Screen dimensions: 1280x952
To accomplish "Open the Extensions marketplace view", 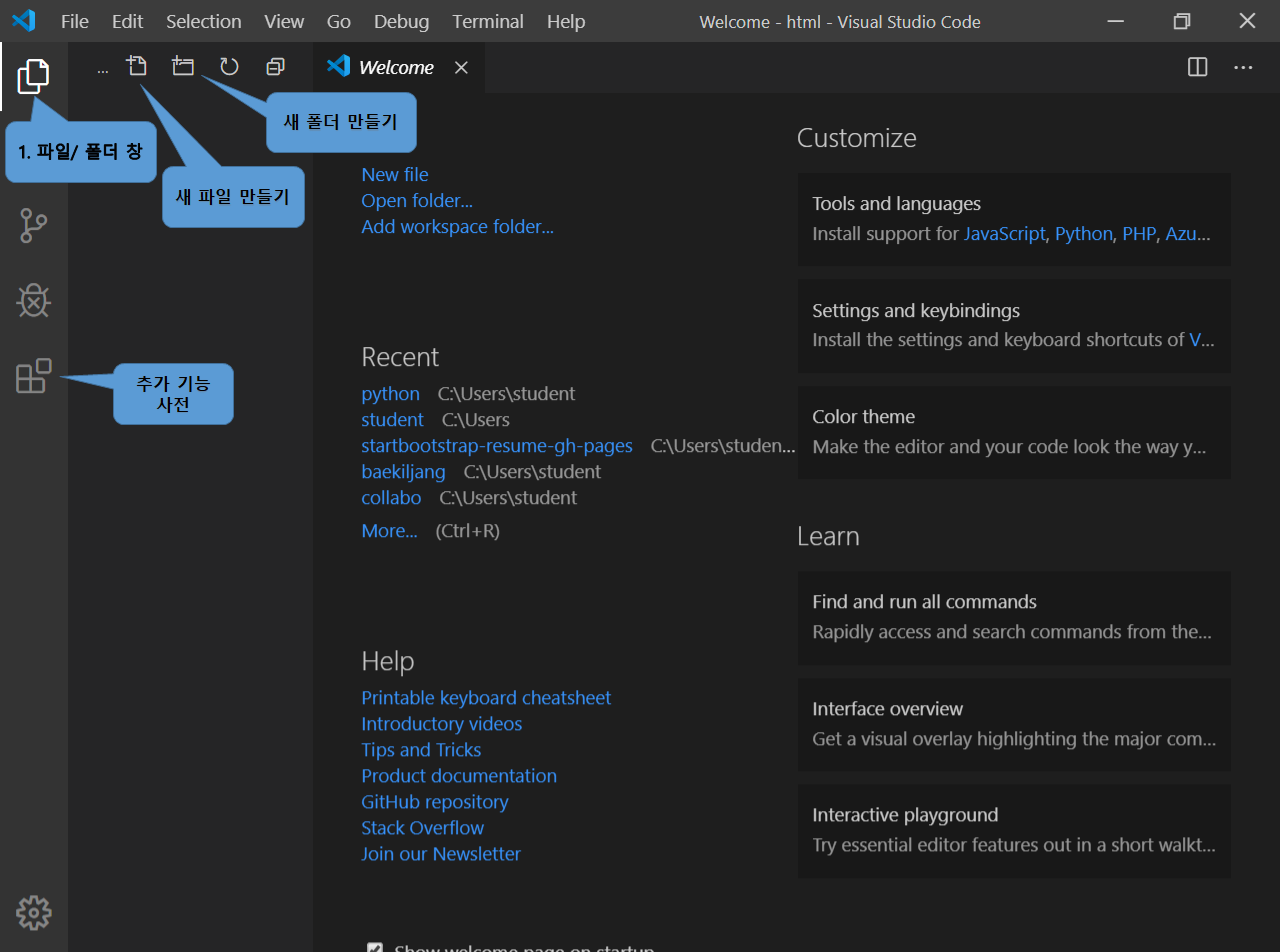I will 33,376.
